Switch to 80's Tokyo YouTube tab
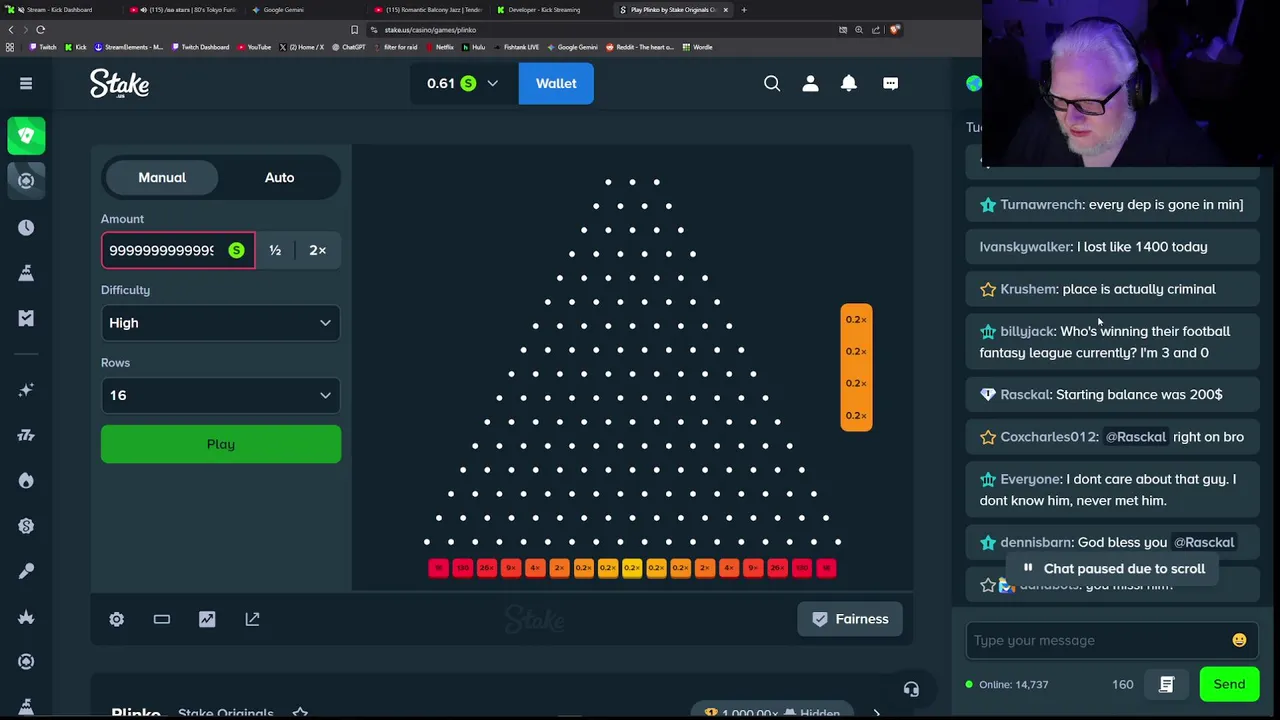Screen dimensions: 1280x720 (x=184, y=10)
